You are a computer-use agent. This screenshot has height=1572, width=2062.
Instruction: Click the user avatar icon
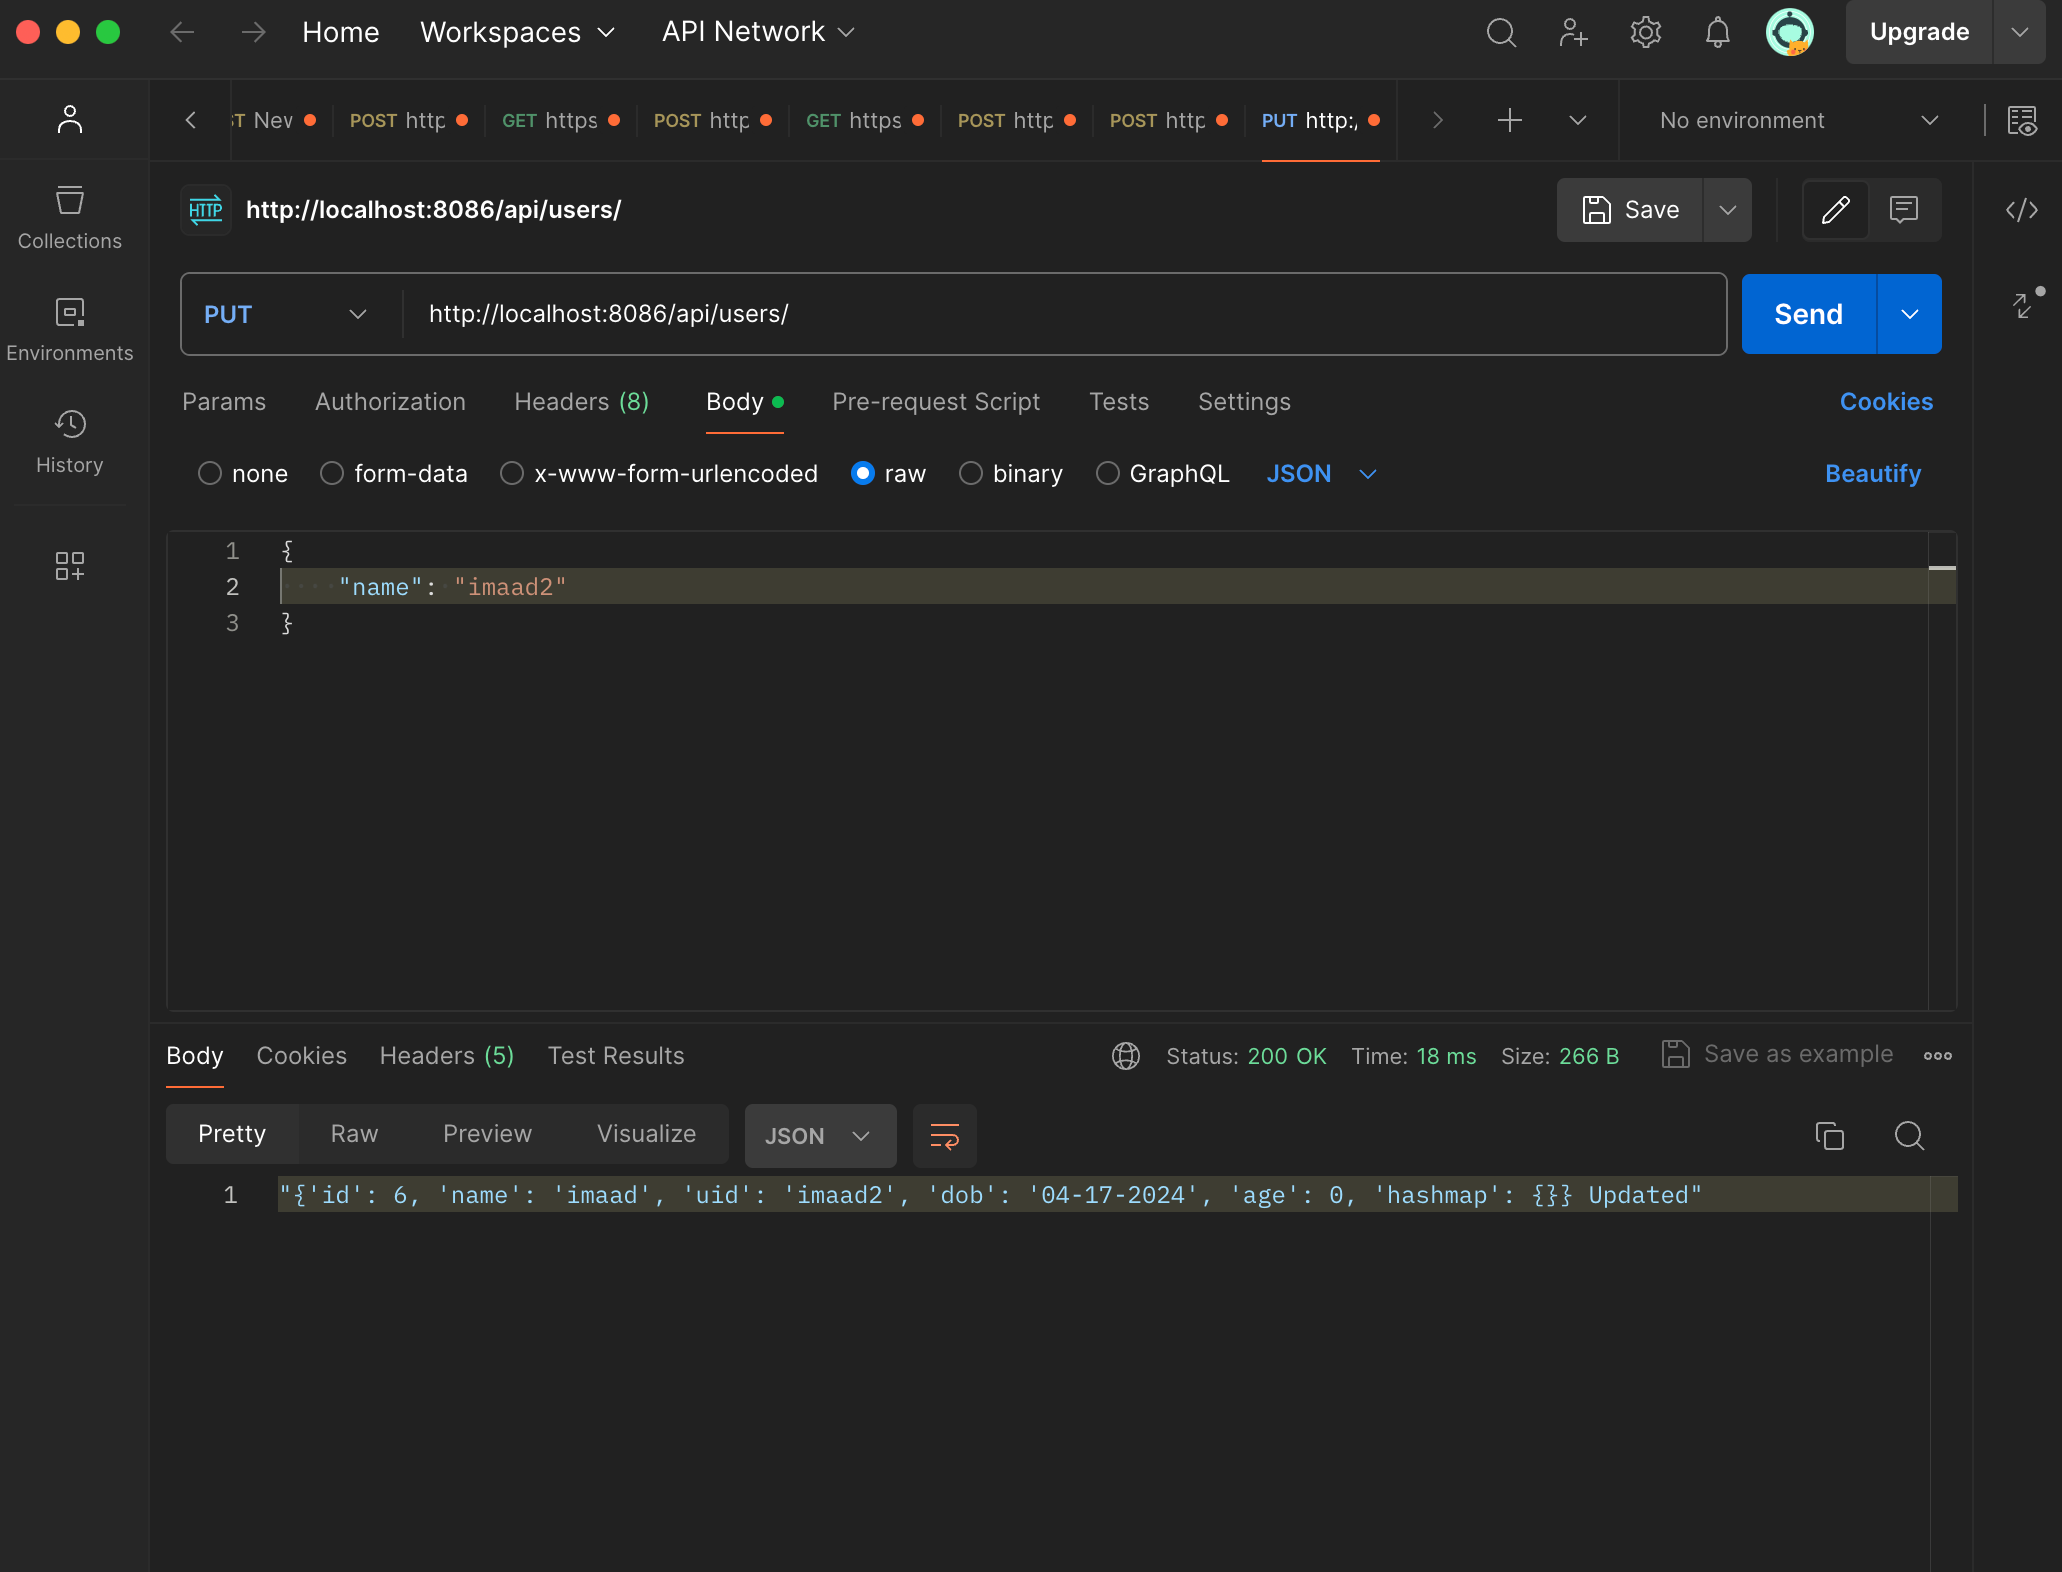(x=1790, y=32)
